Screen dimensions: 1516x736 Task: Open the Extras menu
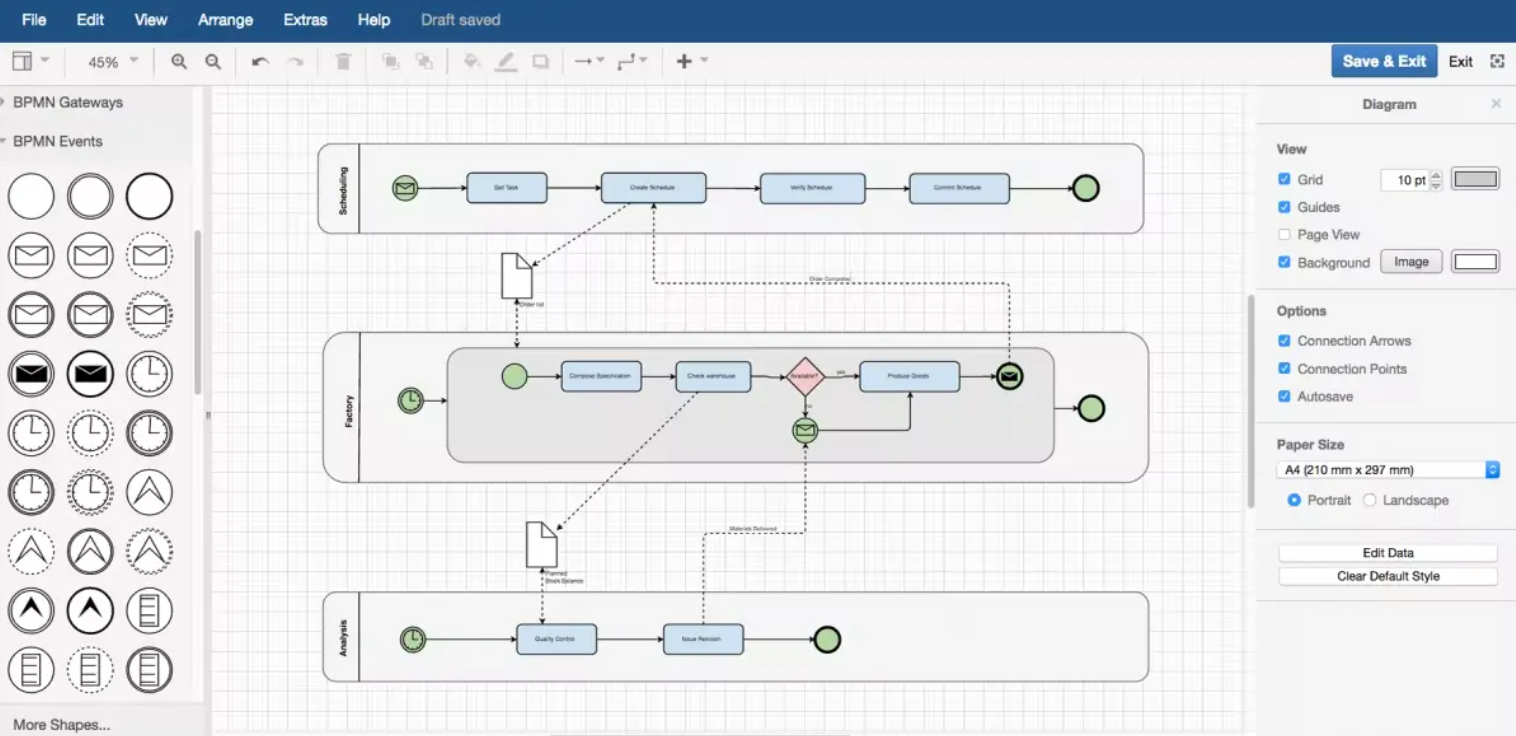(305, 20)
